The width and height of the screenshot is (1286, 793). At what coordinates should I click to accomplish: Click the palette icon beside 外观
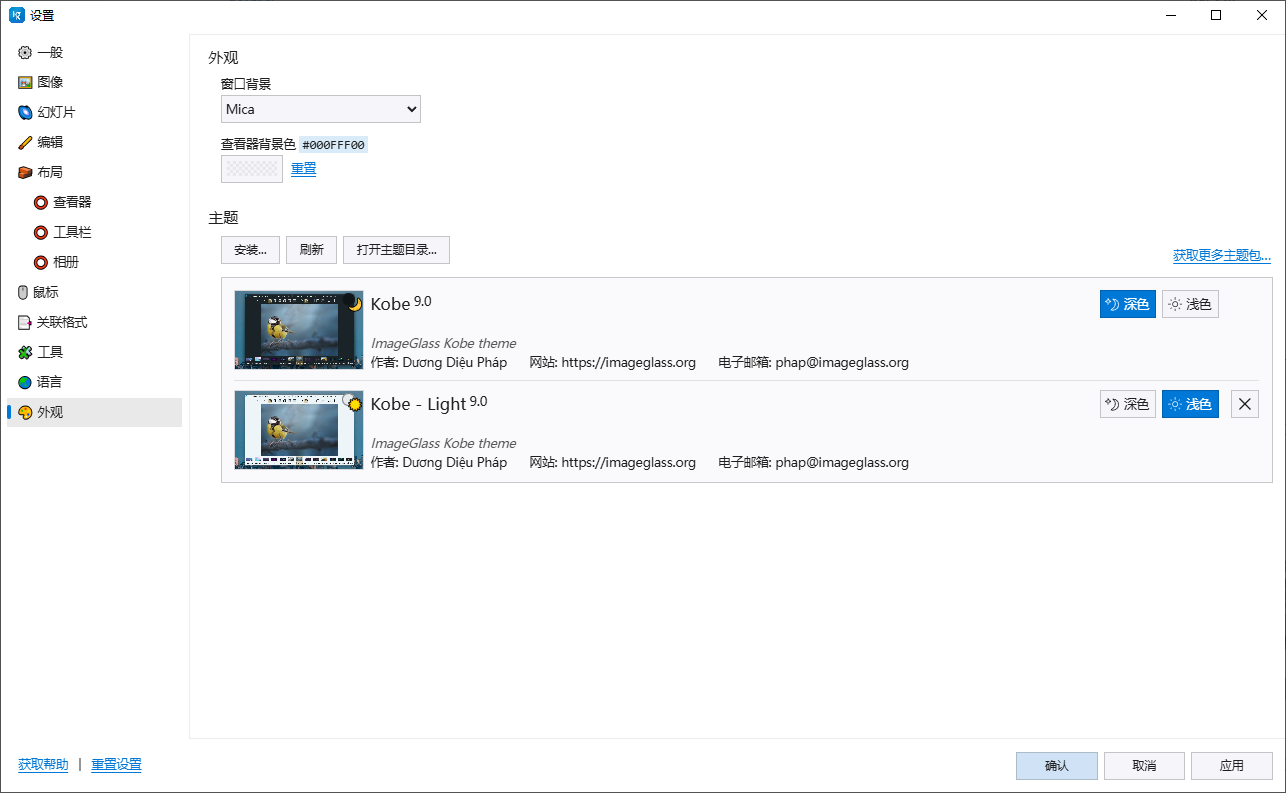click(25, 412)
